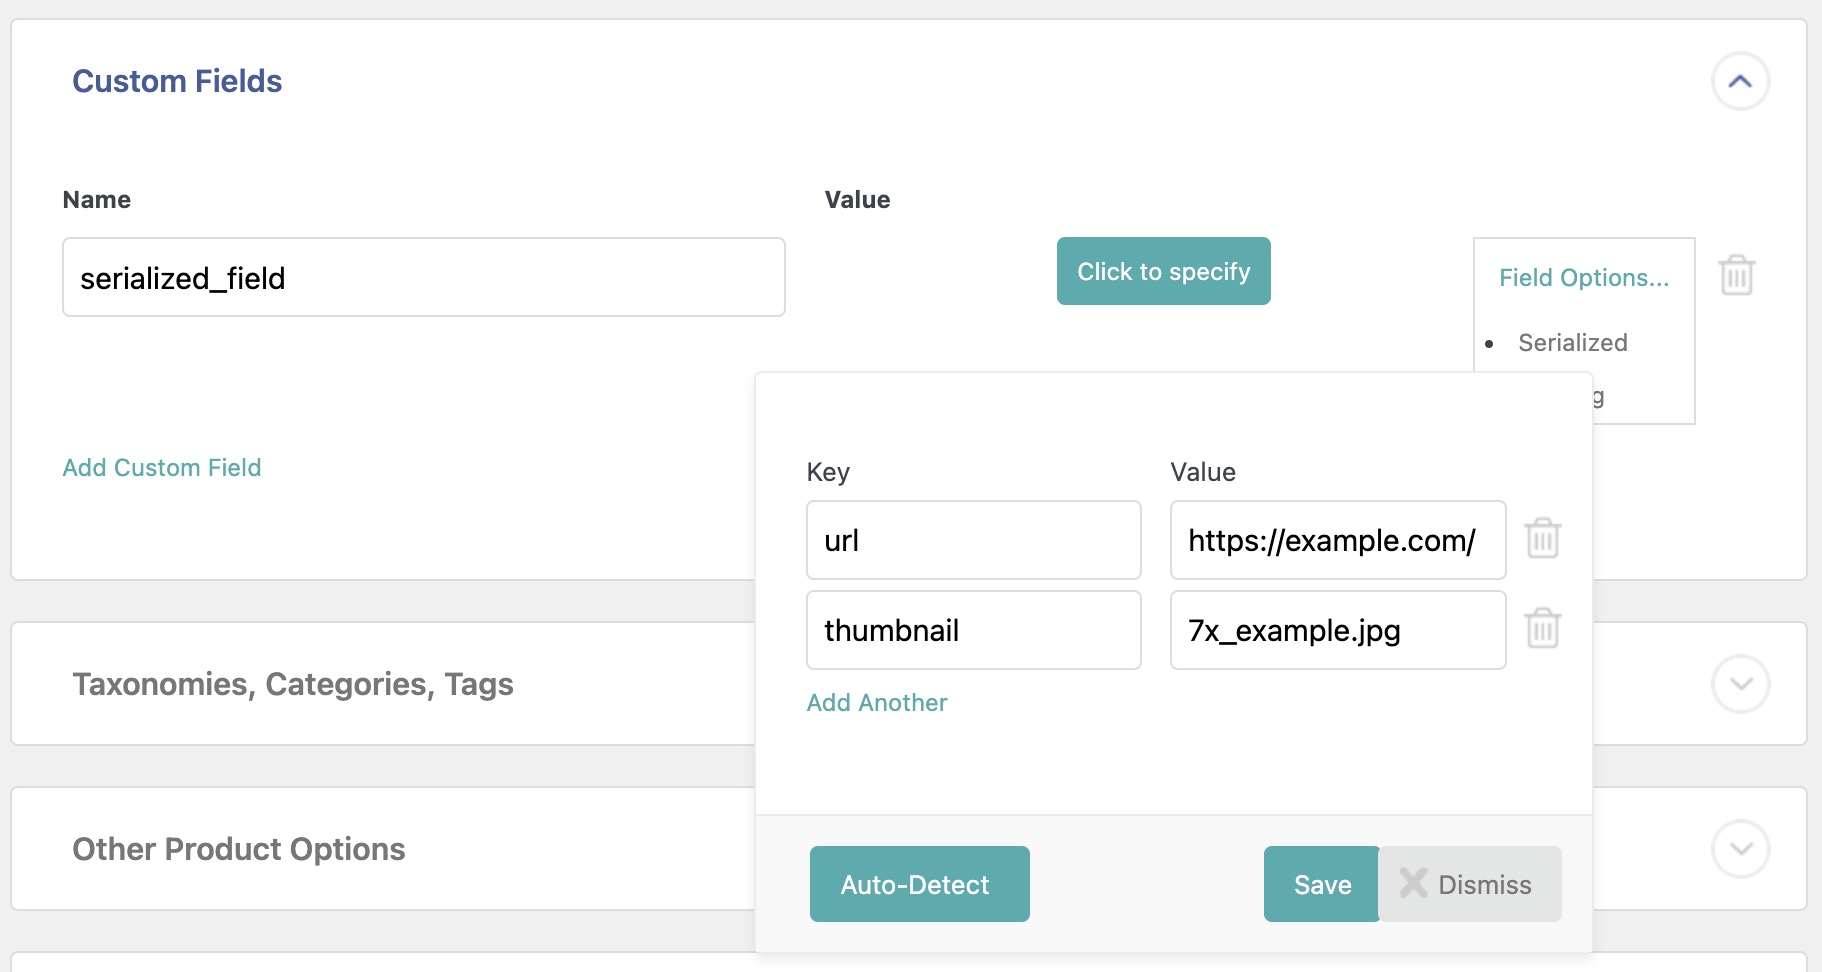Select the Serialized field option
Image resolution: width=1822 pixels, height=972 pixels.
(1572, 343)
